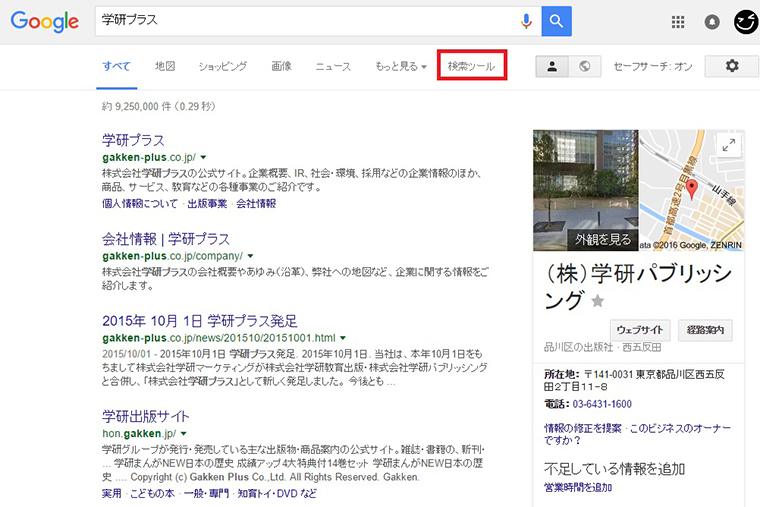Open the 出版事業 sitelink
The width and height of the screenshot is (760, 507).
[x=207, y=204]
